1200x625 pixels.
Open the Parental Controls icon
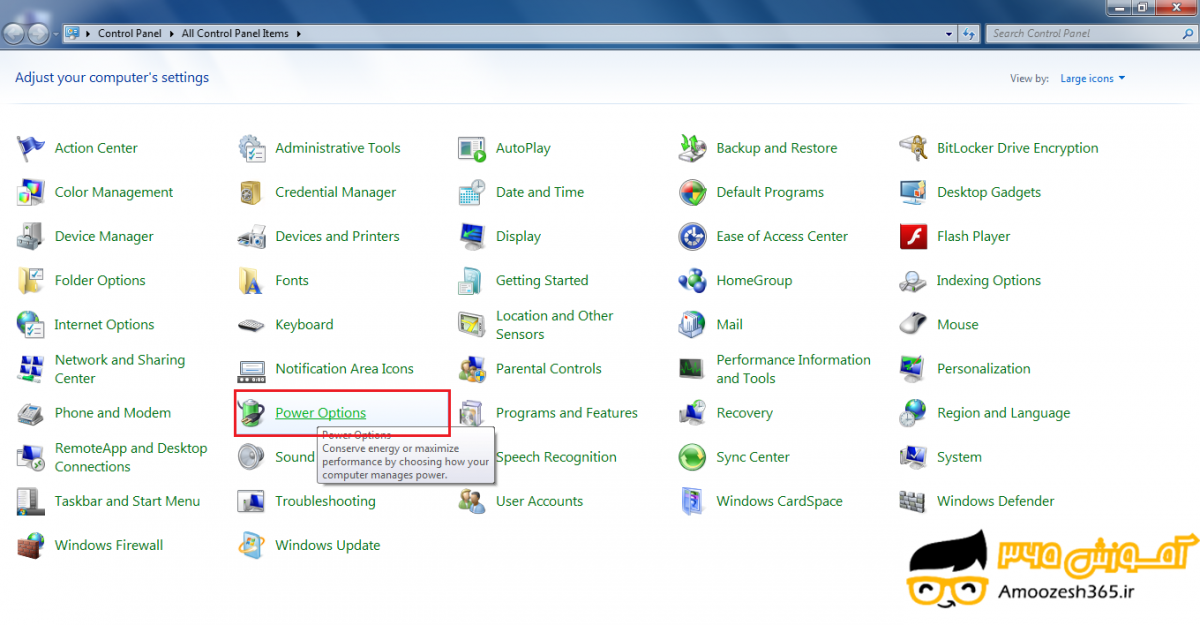coord(472,369)
